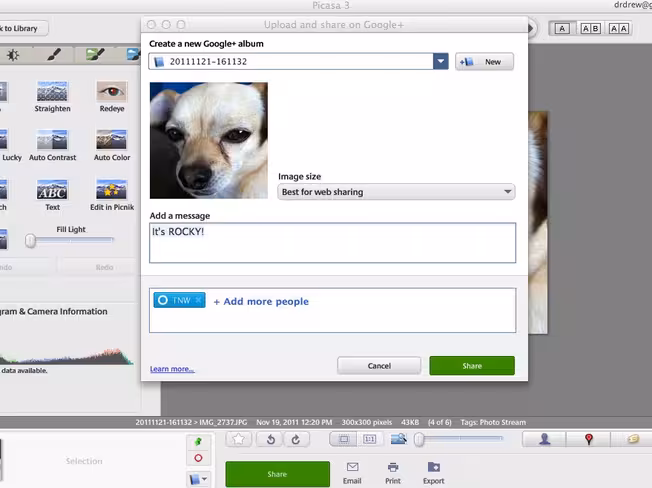Screen dimensions: 652x488
Task: Adjust the Fill Light slider
Action: coord(30,240)
